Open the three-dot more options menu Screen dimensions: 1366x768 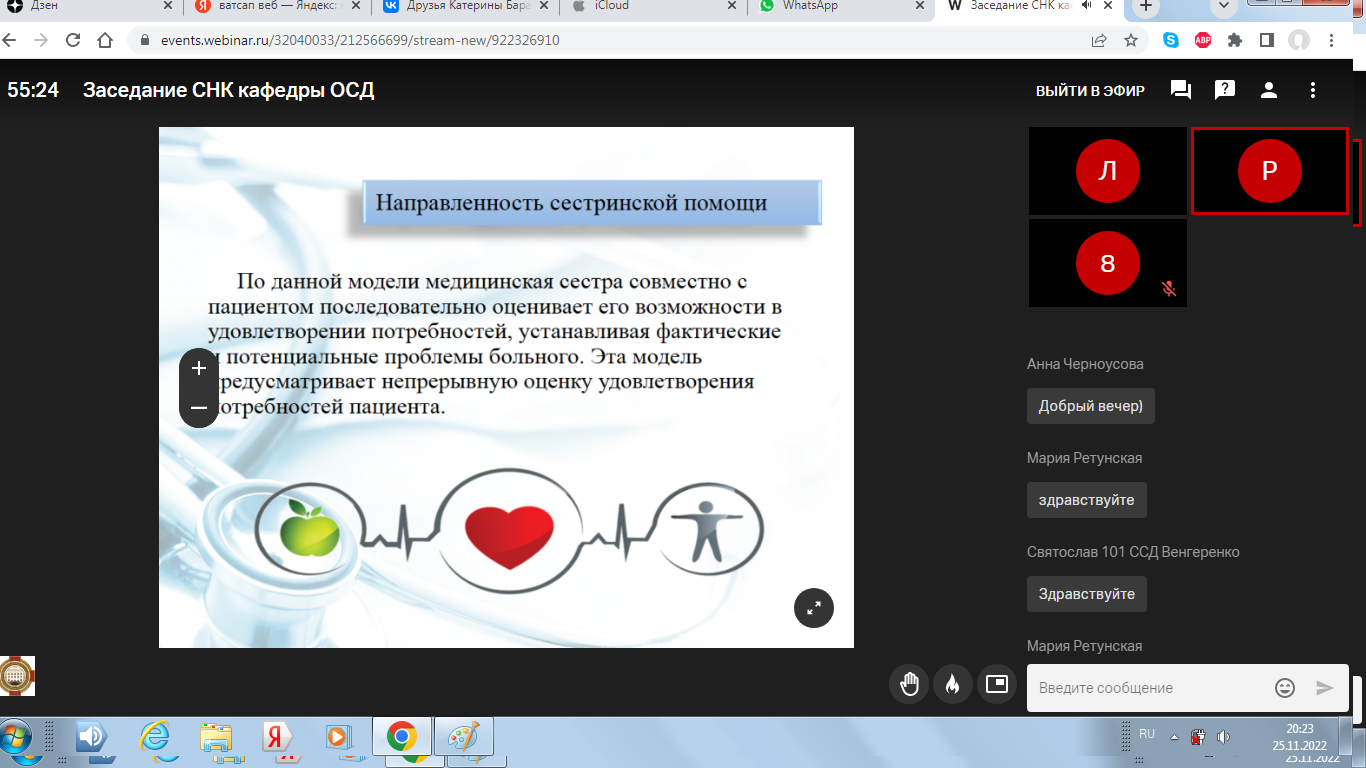click(1313, 90)
